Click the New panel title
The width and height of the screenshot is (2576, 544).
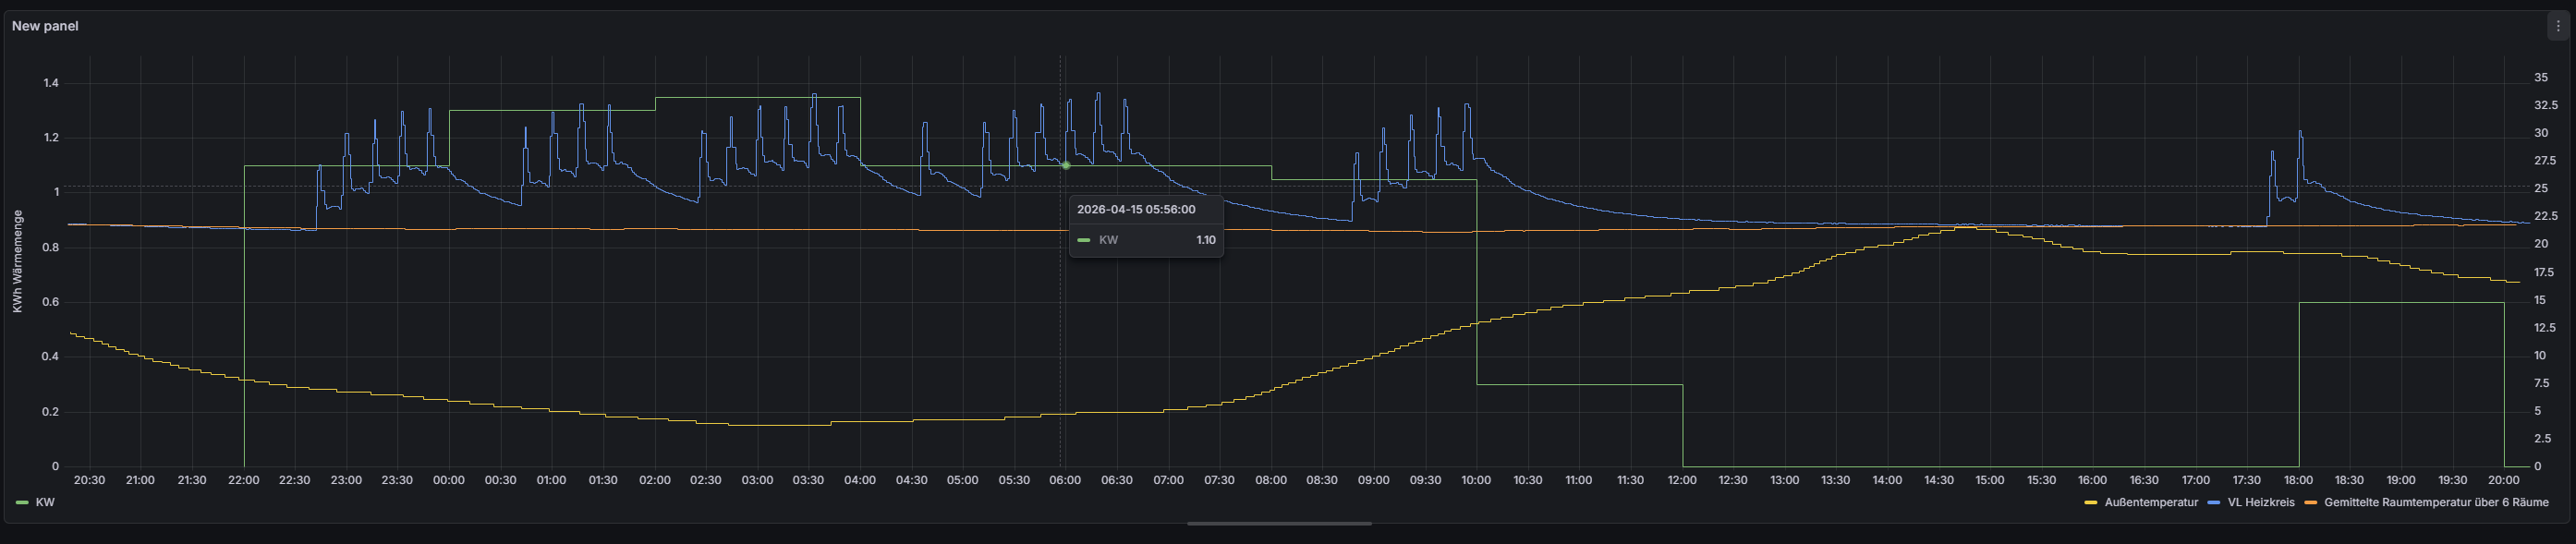45,26
